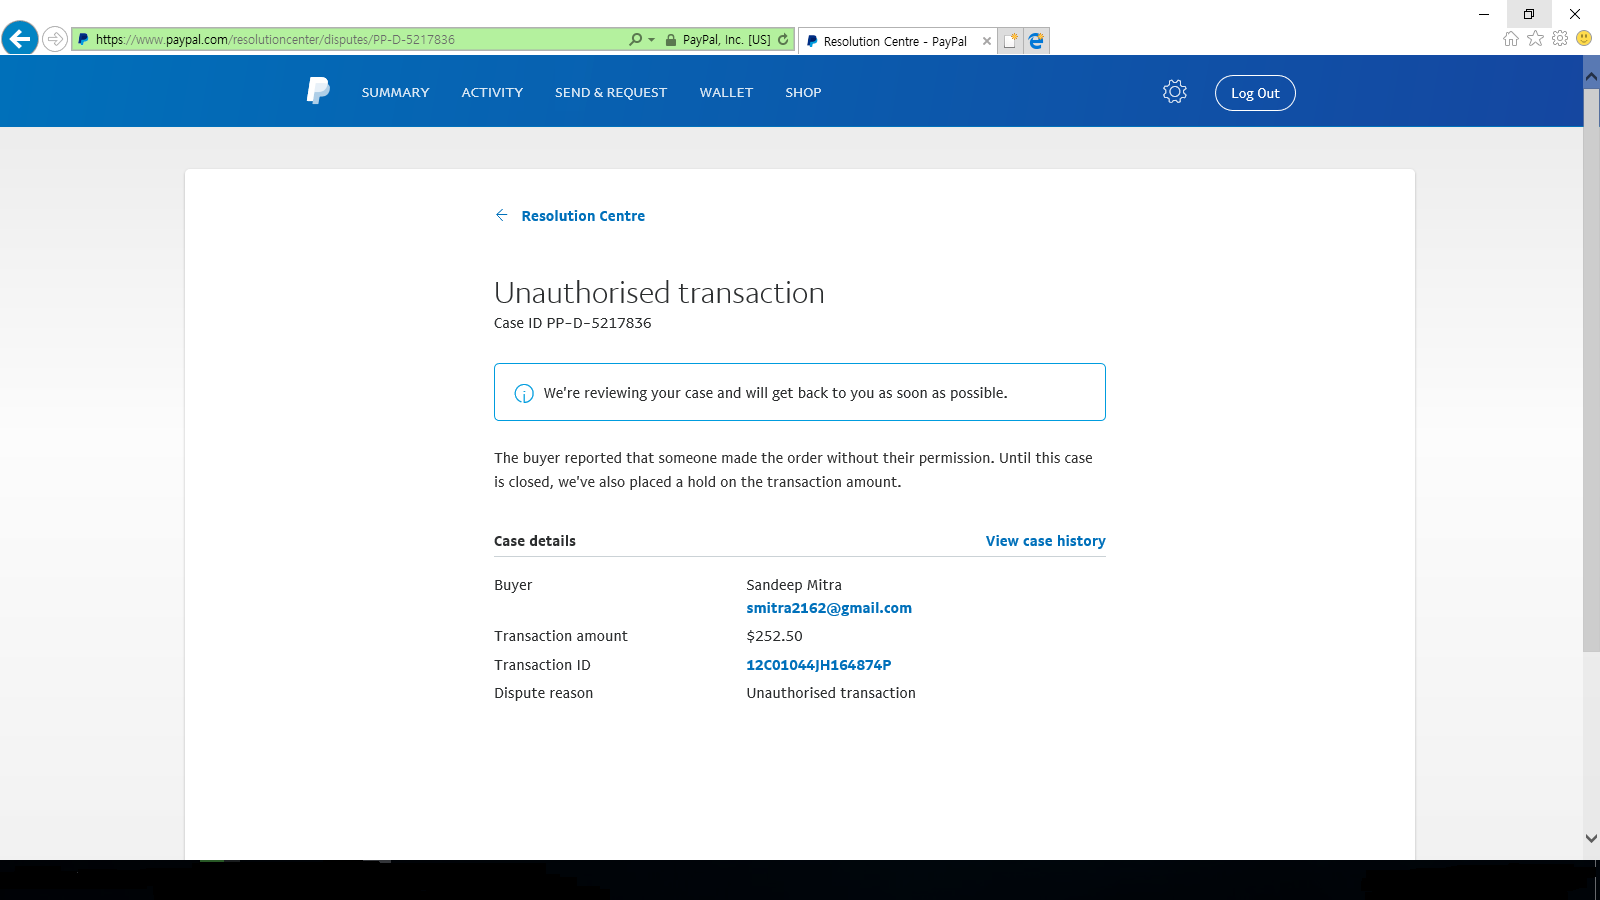Click the Dispute reason label

543,693
